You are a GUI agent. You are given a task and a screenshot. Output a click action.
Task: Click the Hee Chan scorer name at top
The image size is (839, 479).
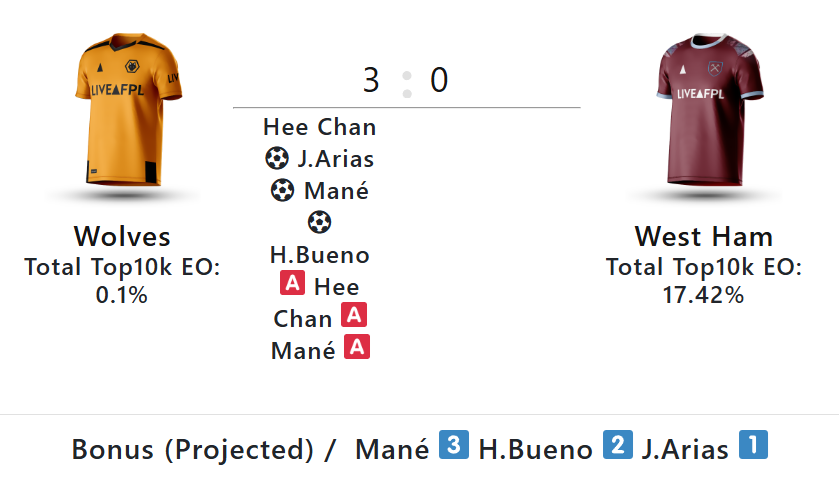(x=320, y=127)
